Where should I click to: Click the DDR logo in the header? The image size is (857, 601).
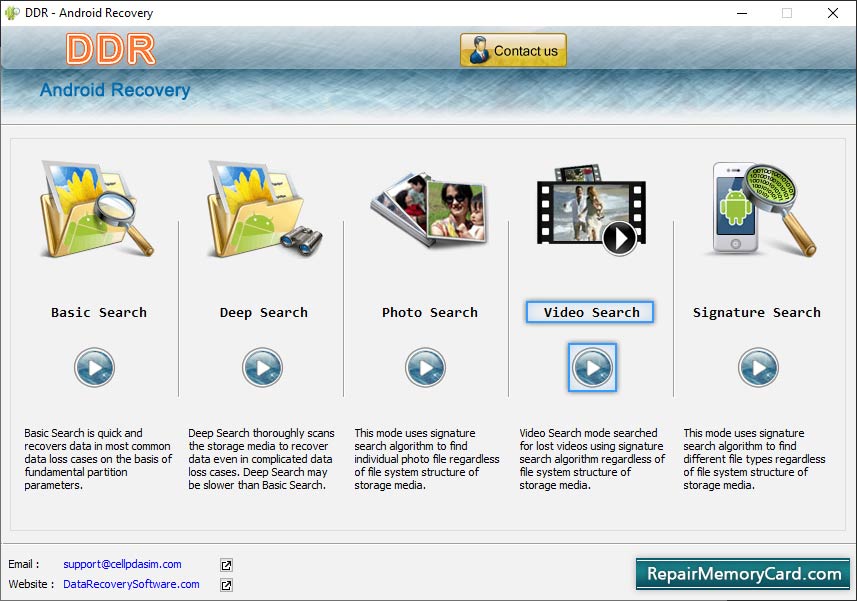tap(111, 50)
